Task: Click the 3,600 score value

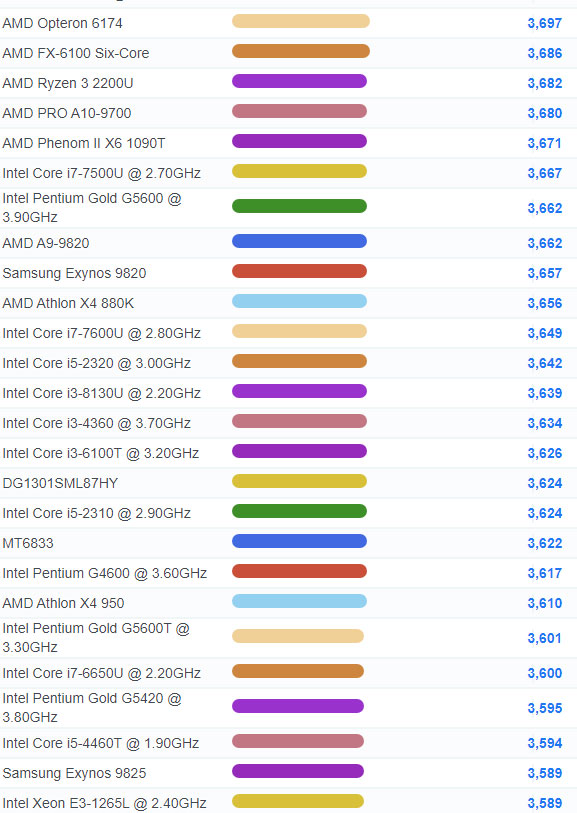Action: [545, 674]
